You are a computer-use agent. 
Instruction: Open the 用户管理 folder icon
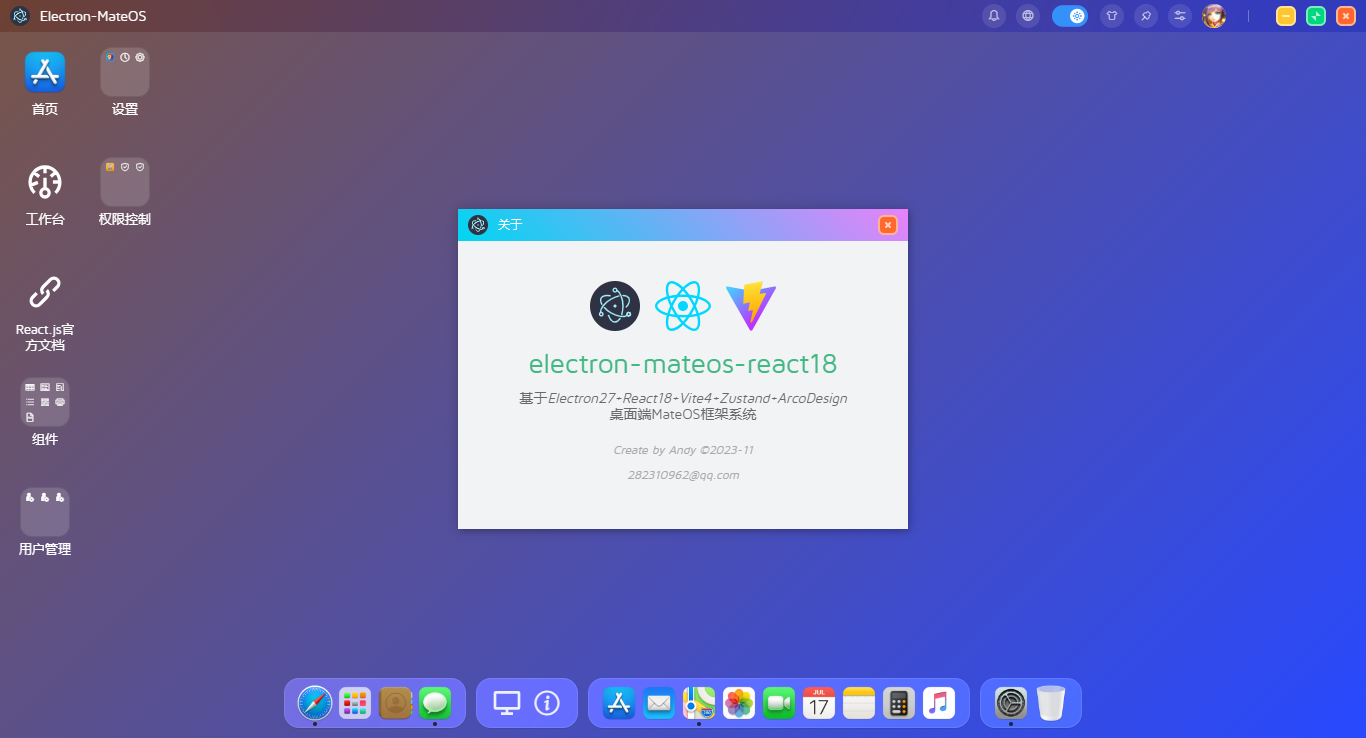[x=45, y=512]
